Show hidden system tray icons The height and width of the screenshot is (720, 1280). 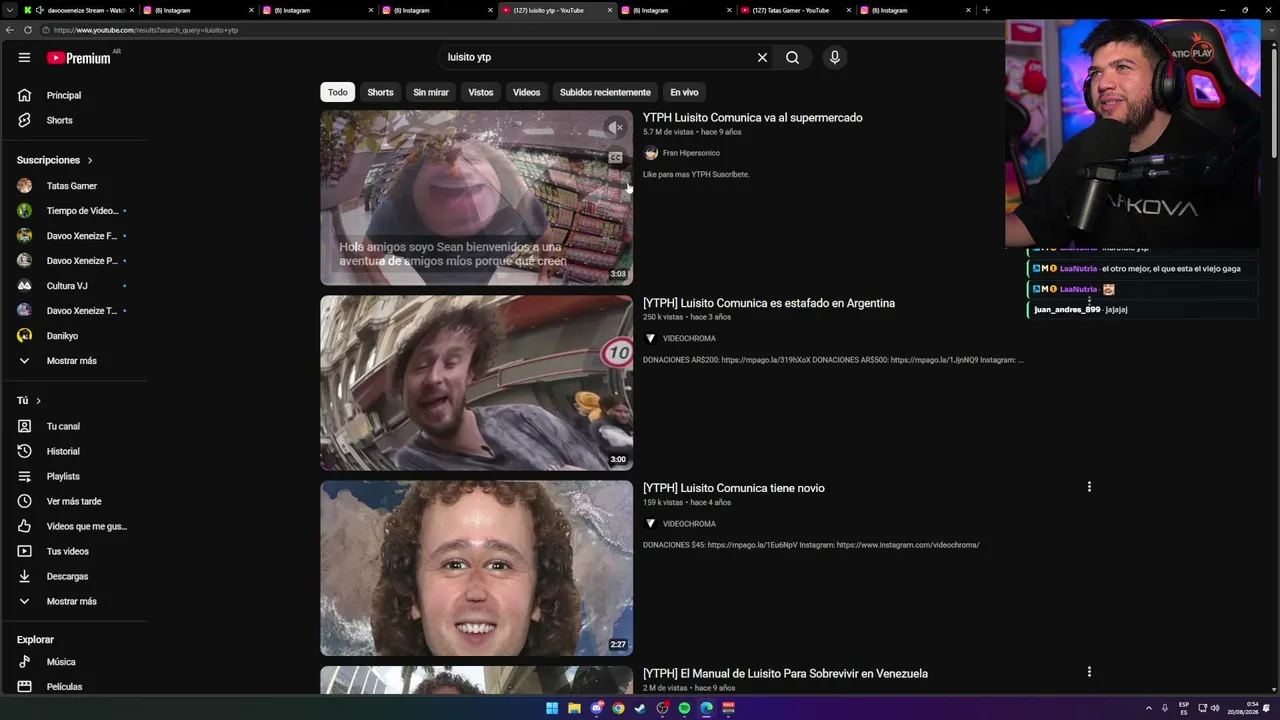click(1148, 708)
